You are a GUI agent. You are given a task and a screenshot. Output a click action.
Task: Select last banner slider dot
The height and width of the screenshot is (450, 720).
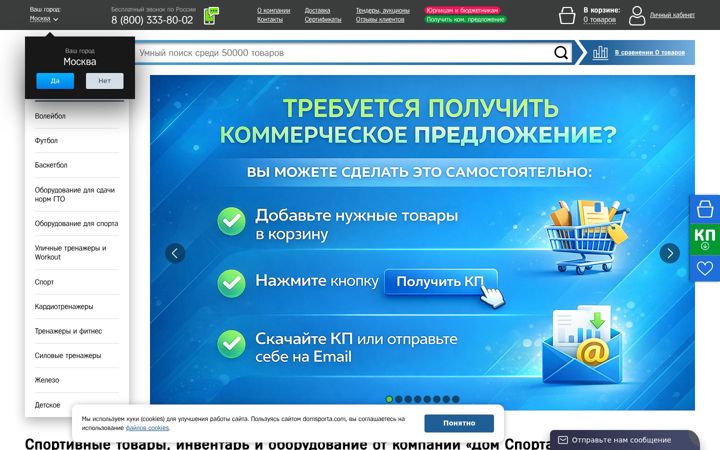click(456, 399)
